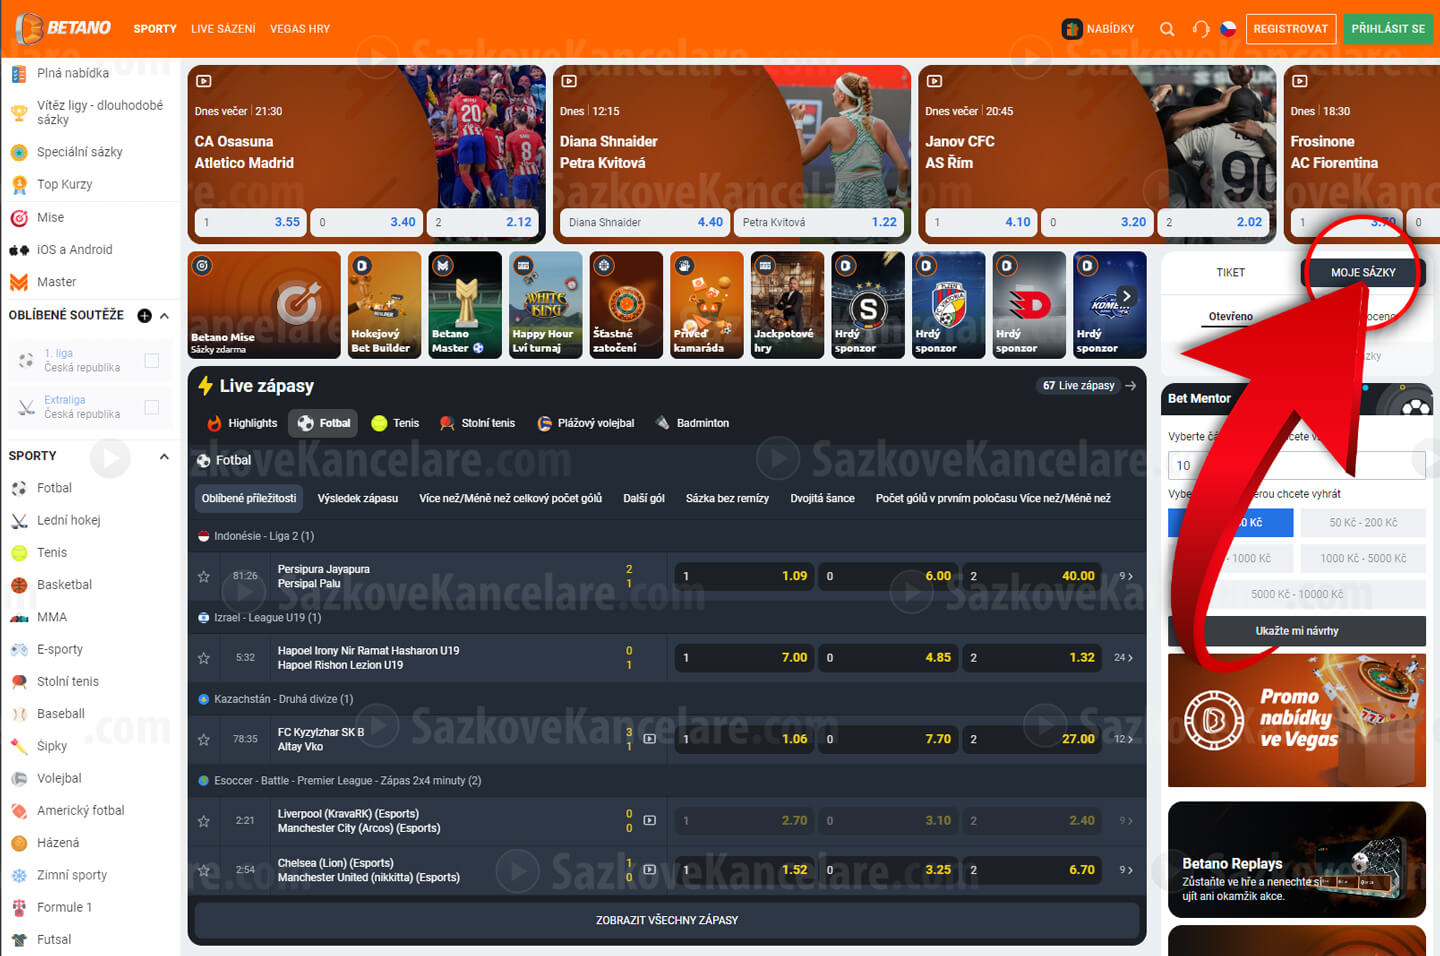This screenshot has height=956, width=1440.
Task: Open Lední hokej in sidebar
Action: coord(68,520)
